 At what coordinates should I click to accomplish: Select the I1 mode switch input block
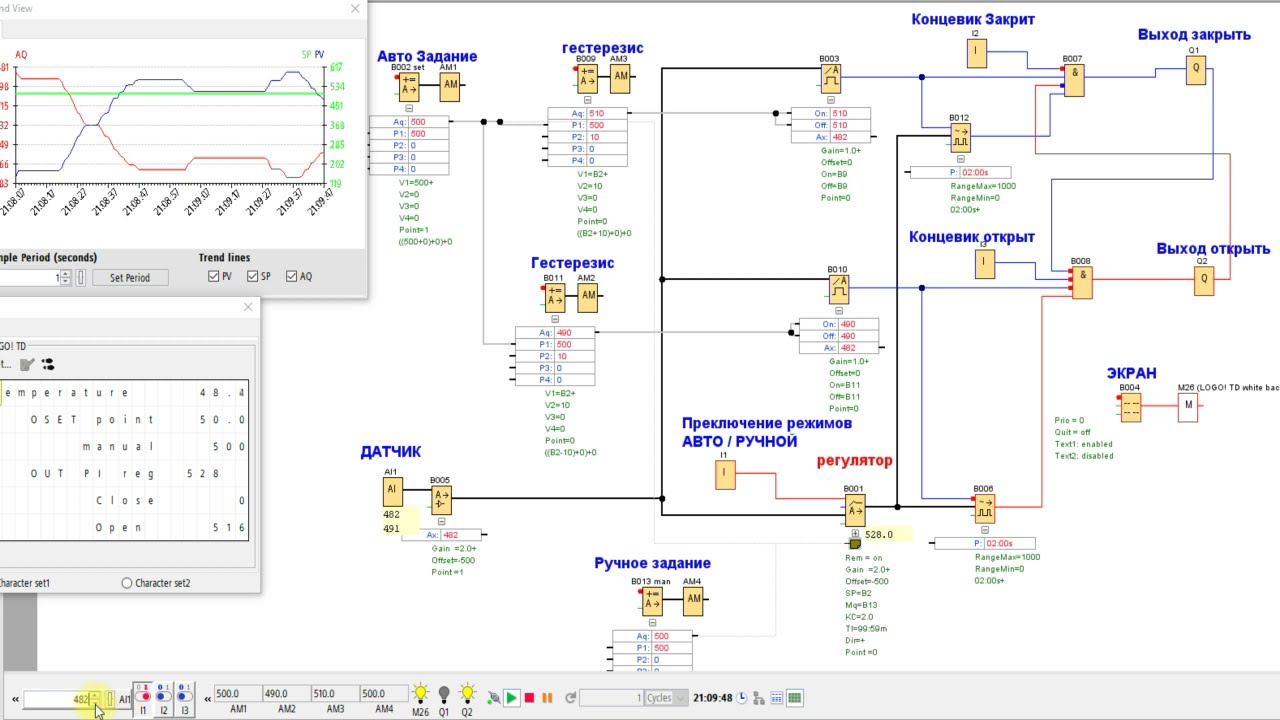(x=725, y=474)
